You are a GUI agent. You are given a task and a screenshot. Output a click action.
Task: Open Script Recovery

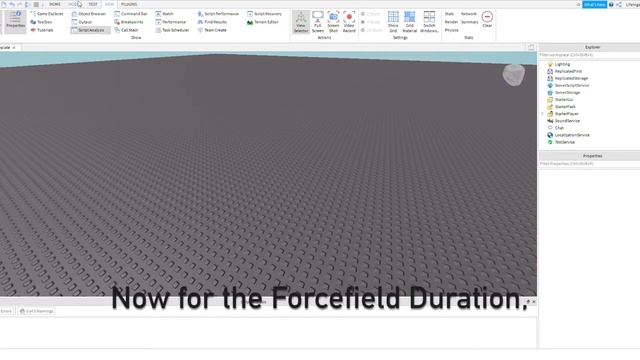(x=264, y=14)
